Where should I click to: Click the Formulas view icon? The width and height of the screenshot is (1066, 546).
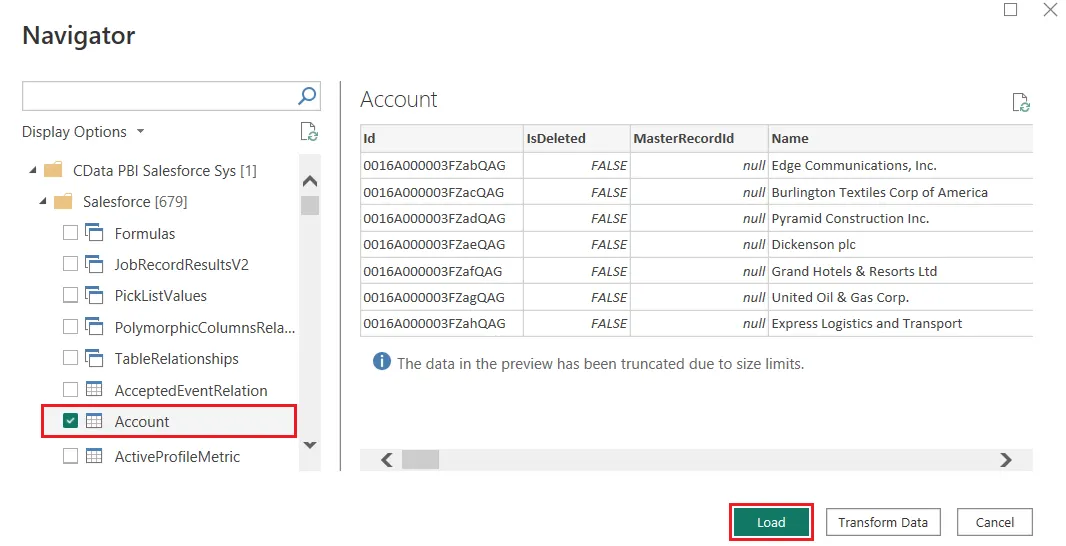point(95,233)
